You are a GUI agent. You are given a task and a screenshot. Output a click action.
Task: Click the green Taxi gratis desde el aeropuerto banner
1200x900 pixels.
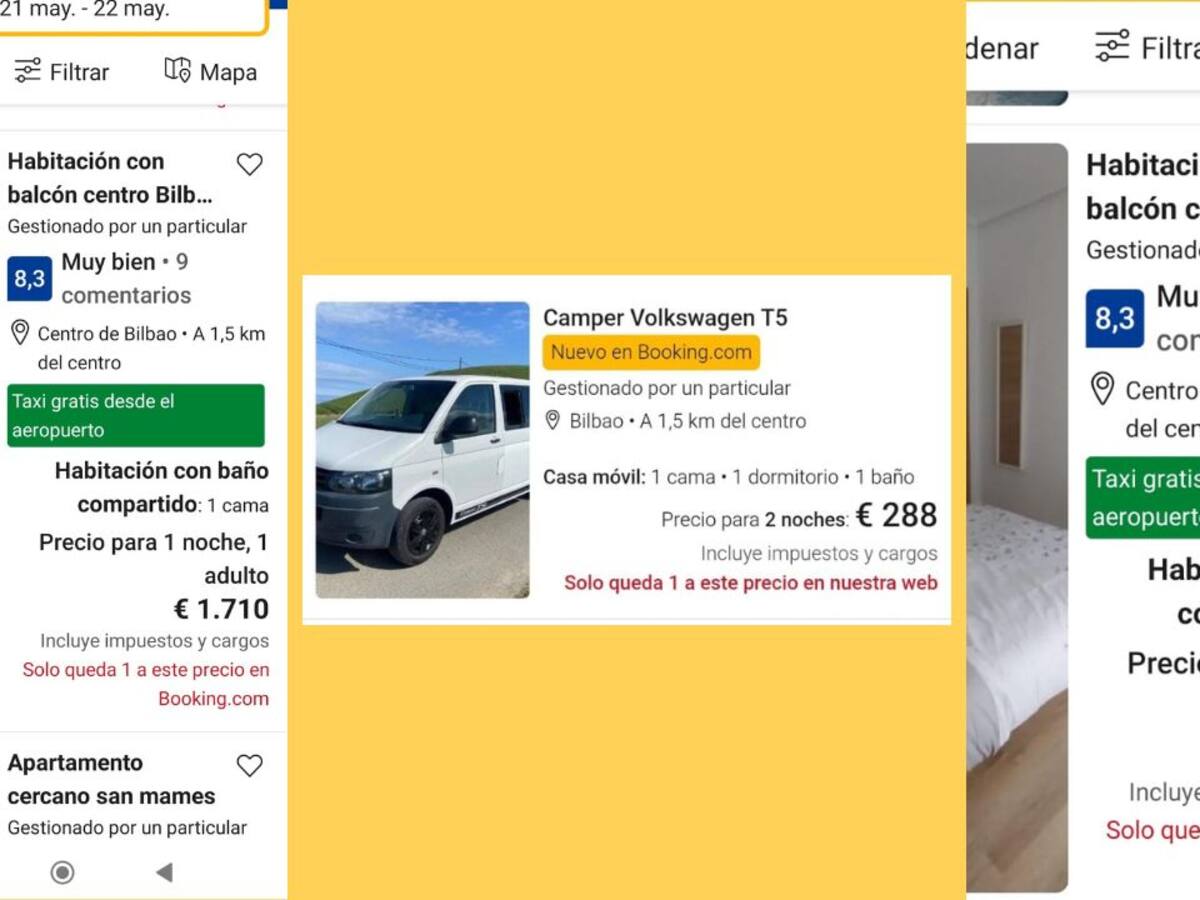(136, 415)
